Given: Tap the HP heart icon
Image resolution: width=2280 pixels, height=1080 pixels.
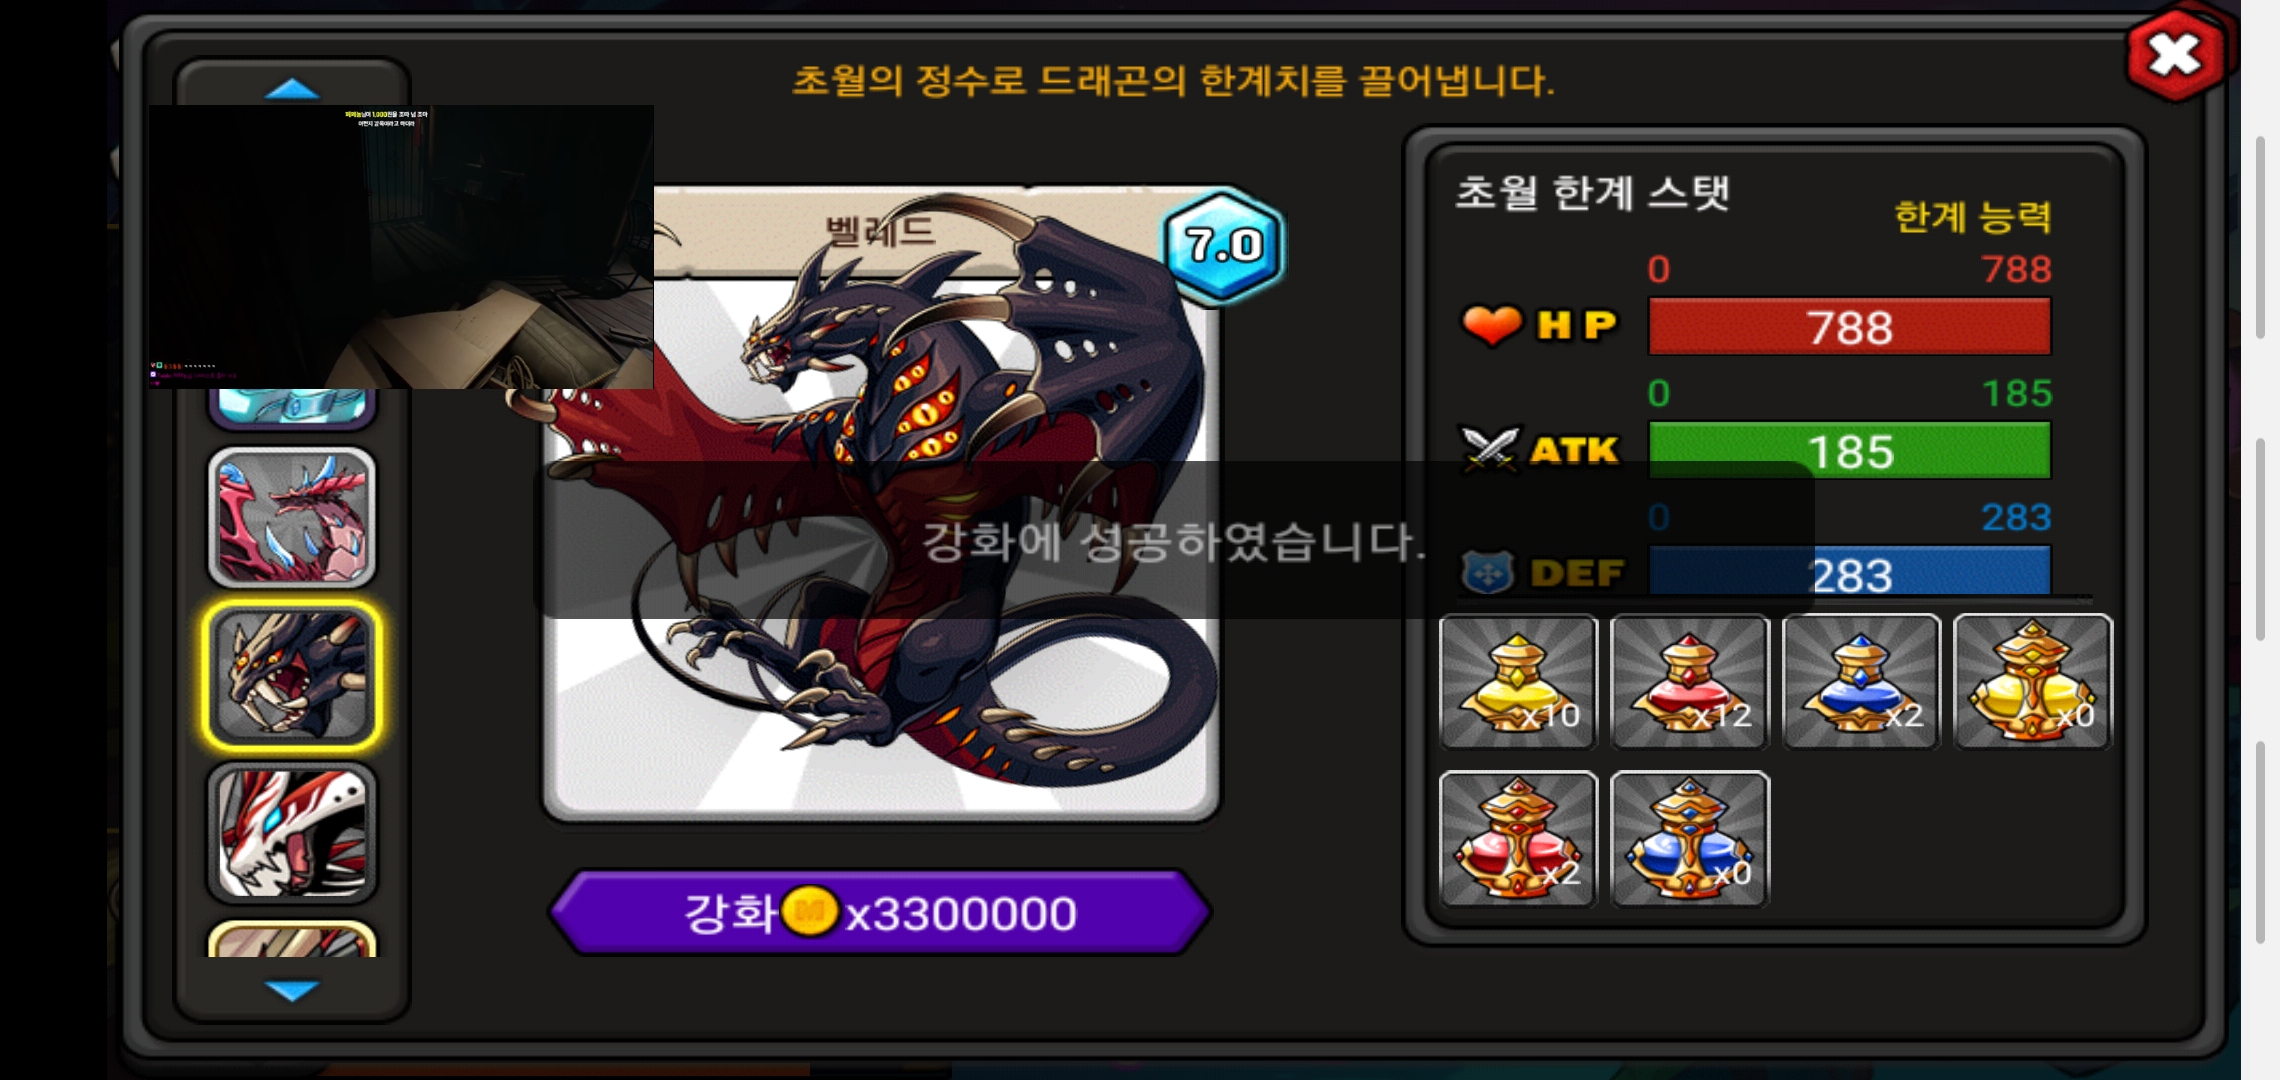Looking at the screenshot, I should (1491, 326).
